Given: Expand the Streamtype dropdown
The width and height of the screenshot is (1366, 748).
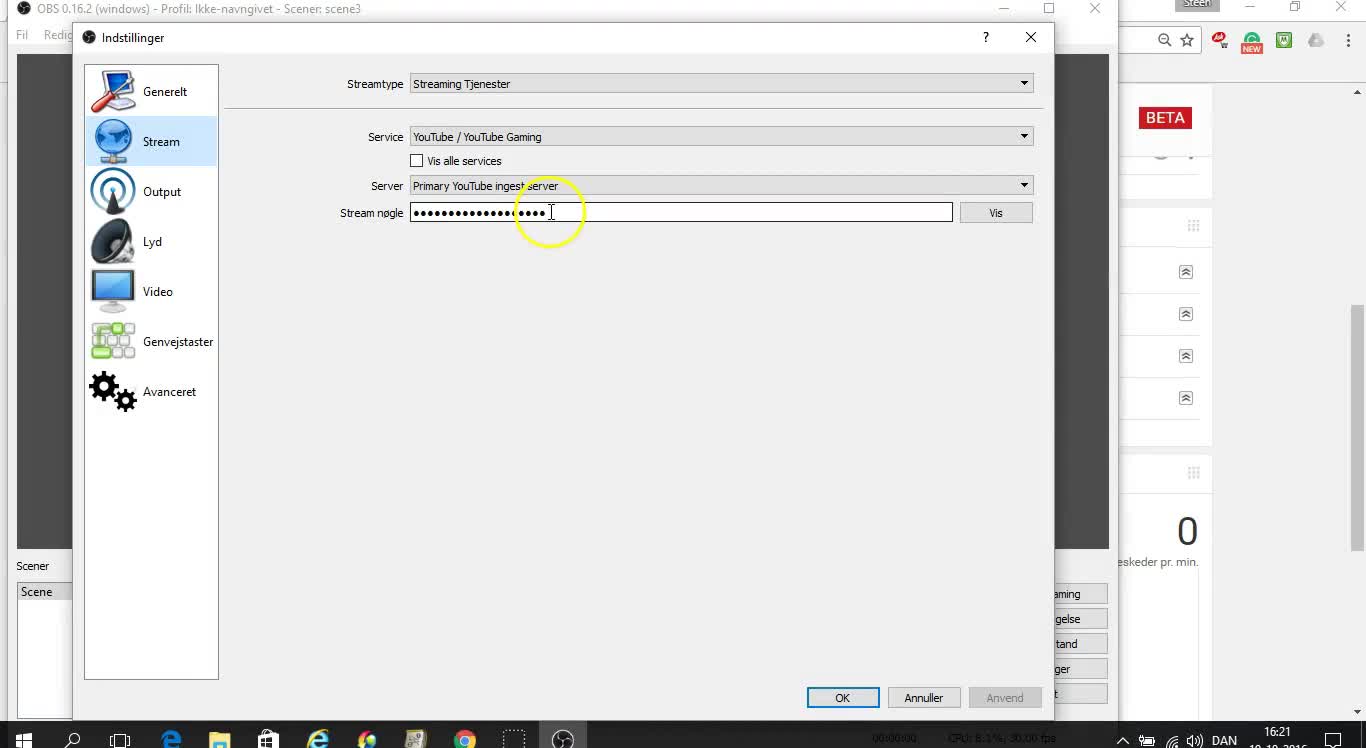Looking at the screenshot, I should 721,84.
